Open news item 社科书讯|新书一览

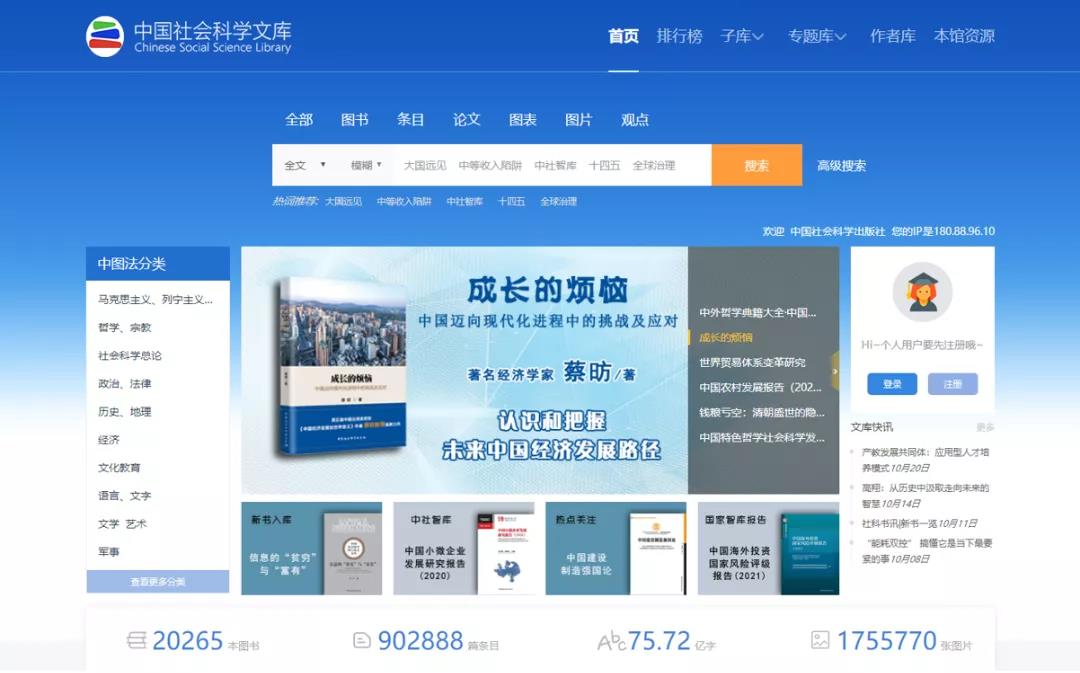click(x=919, y=524)
